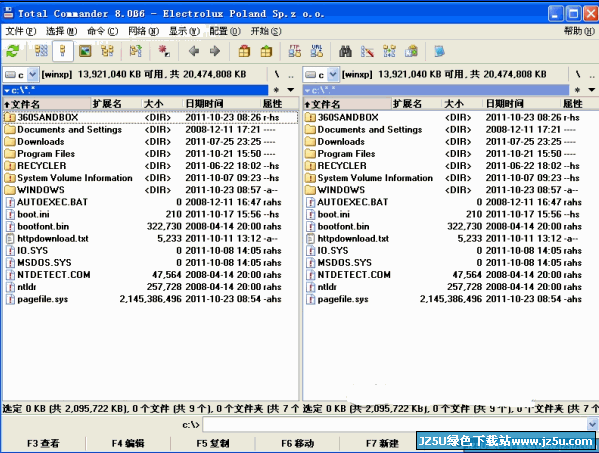This screenshot has width=599, height=453.
Task: Select the full details view toolbar icon
Action: [63, 51]
